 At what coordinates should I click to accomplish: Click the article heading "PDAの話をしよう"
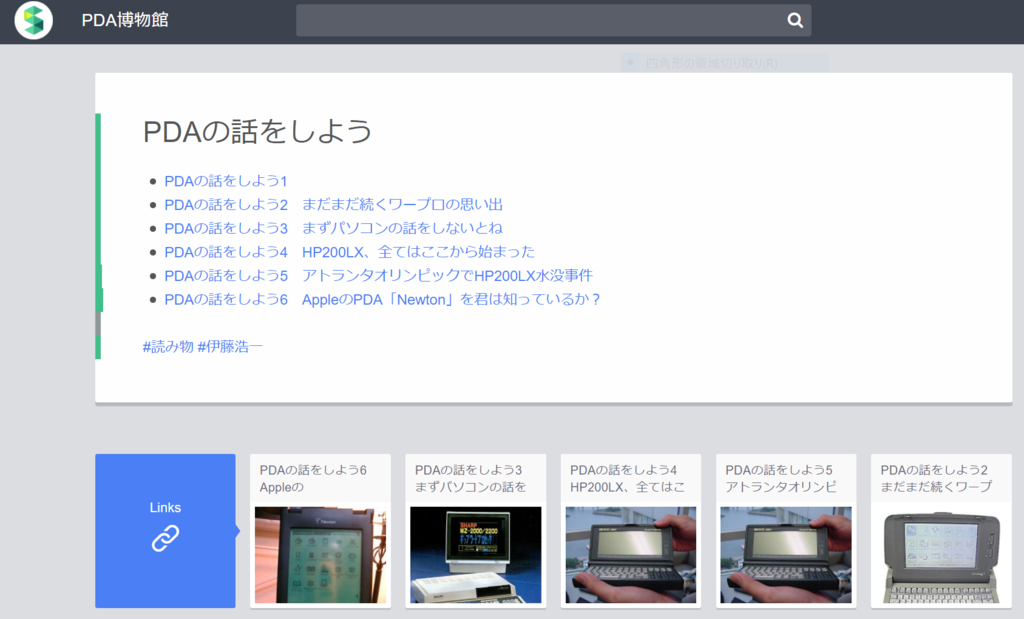pyautogui.click(x=258, y=130)
